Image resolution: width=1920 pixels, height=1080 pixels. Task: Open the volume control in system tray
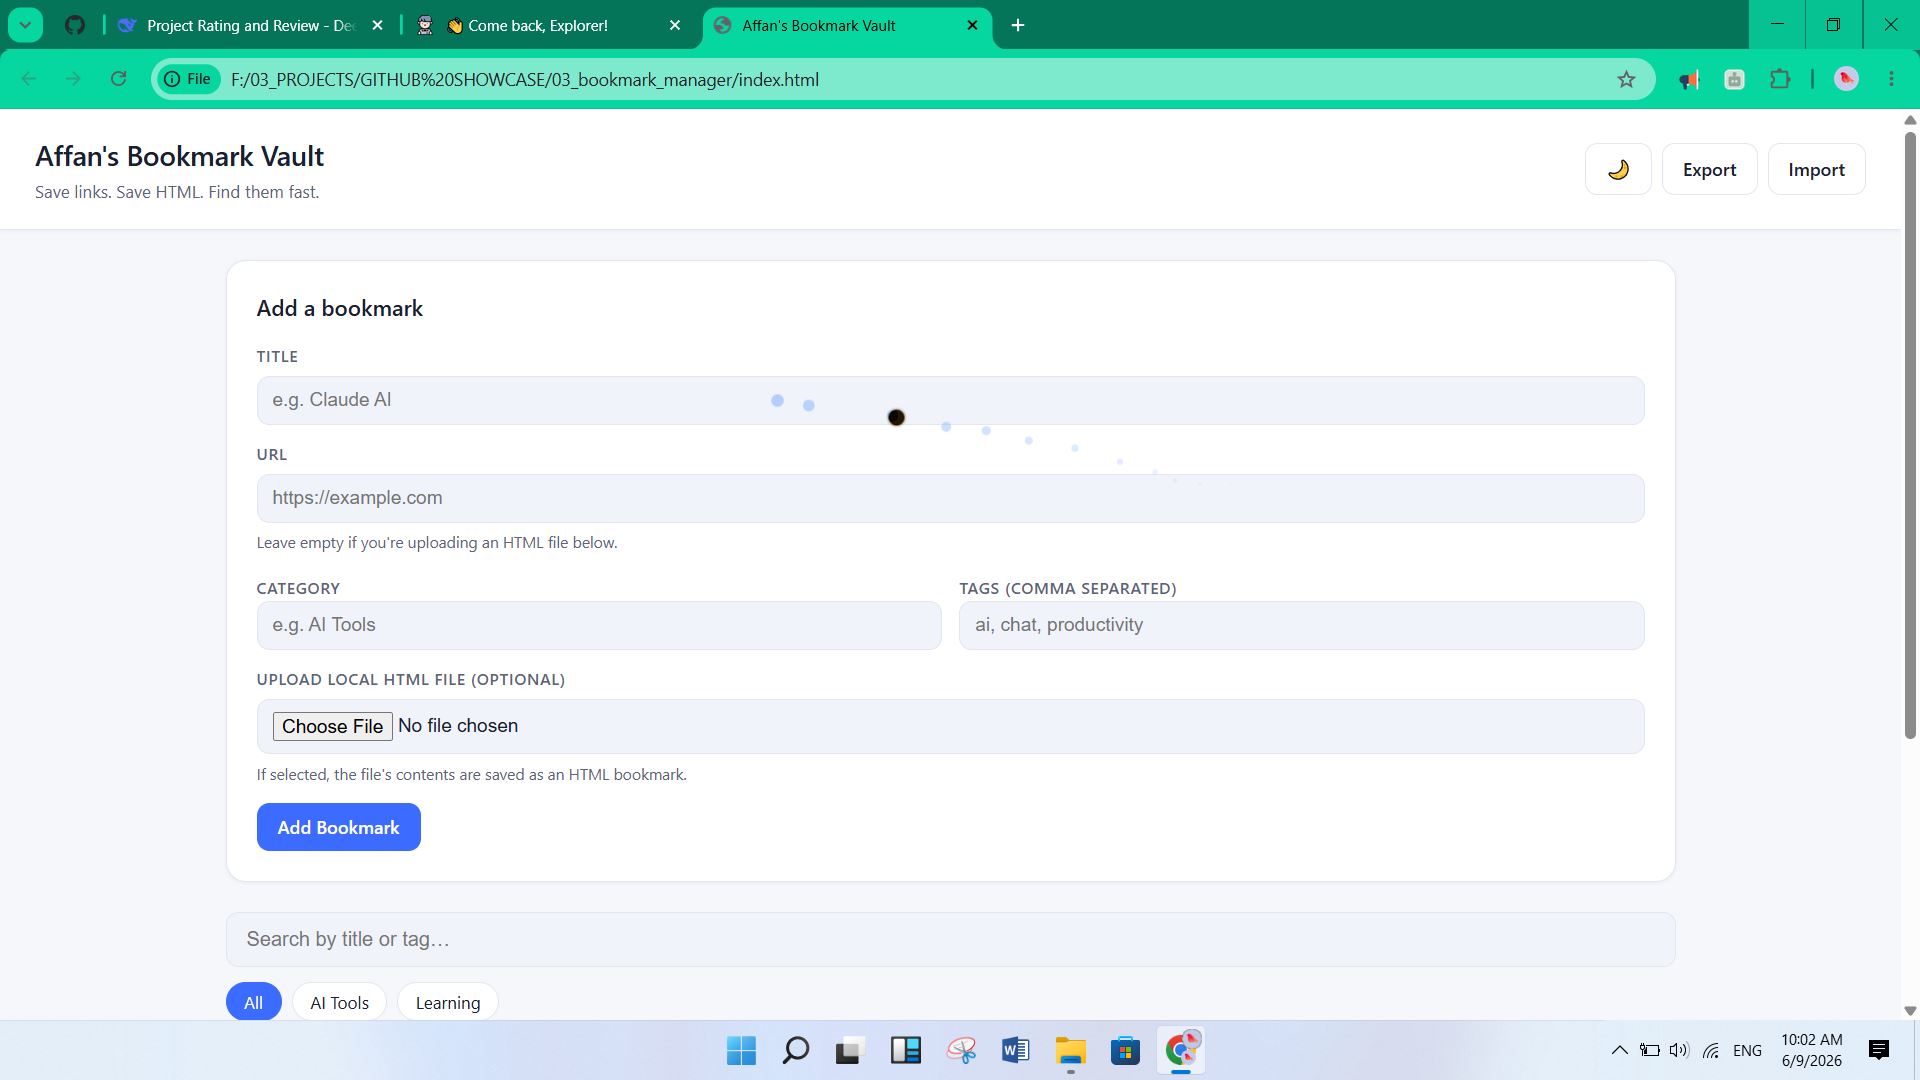point(1679,1050)
